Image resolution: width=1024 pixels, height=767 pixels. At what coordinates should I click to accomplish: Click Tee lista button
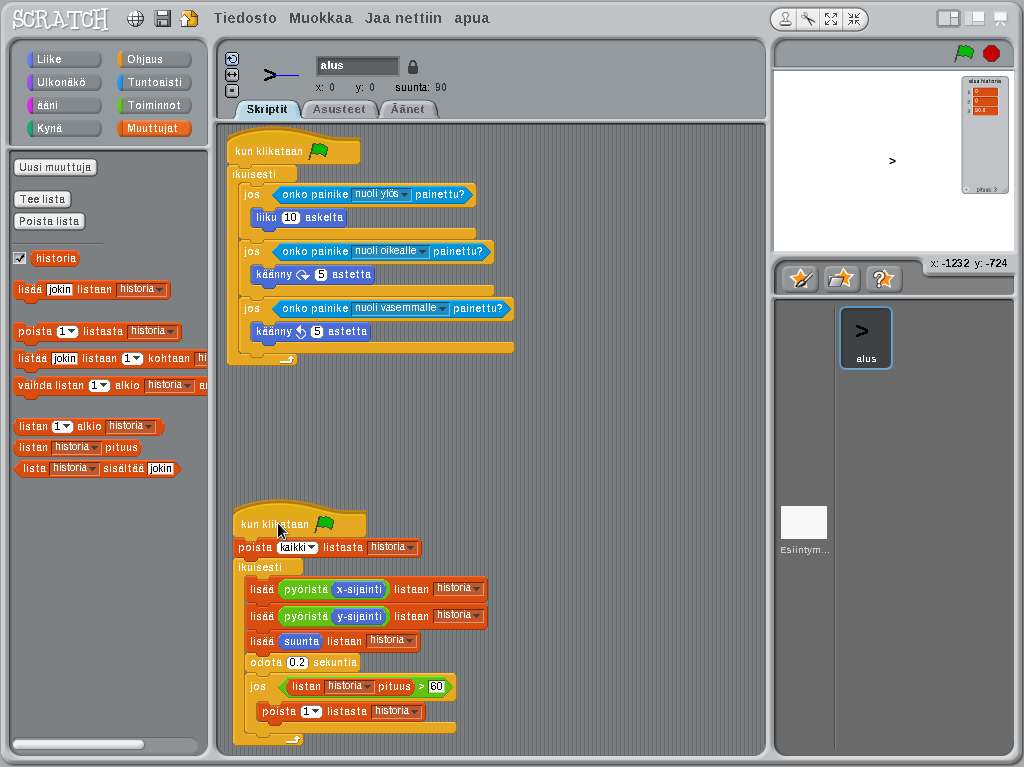[42, 199]
